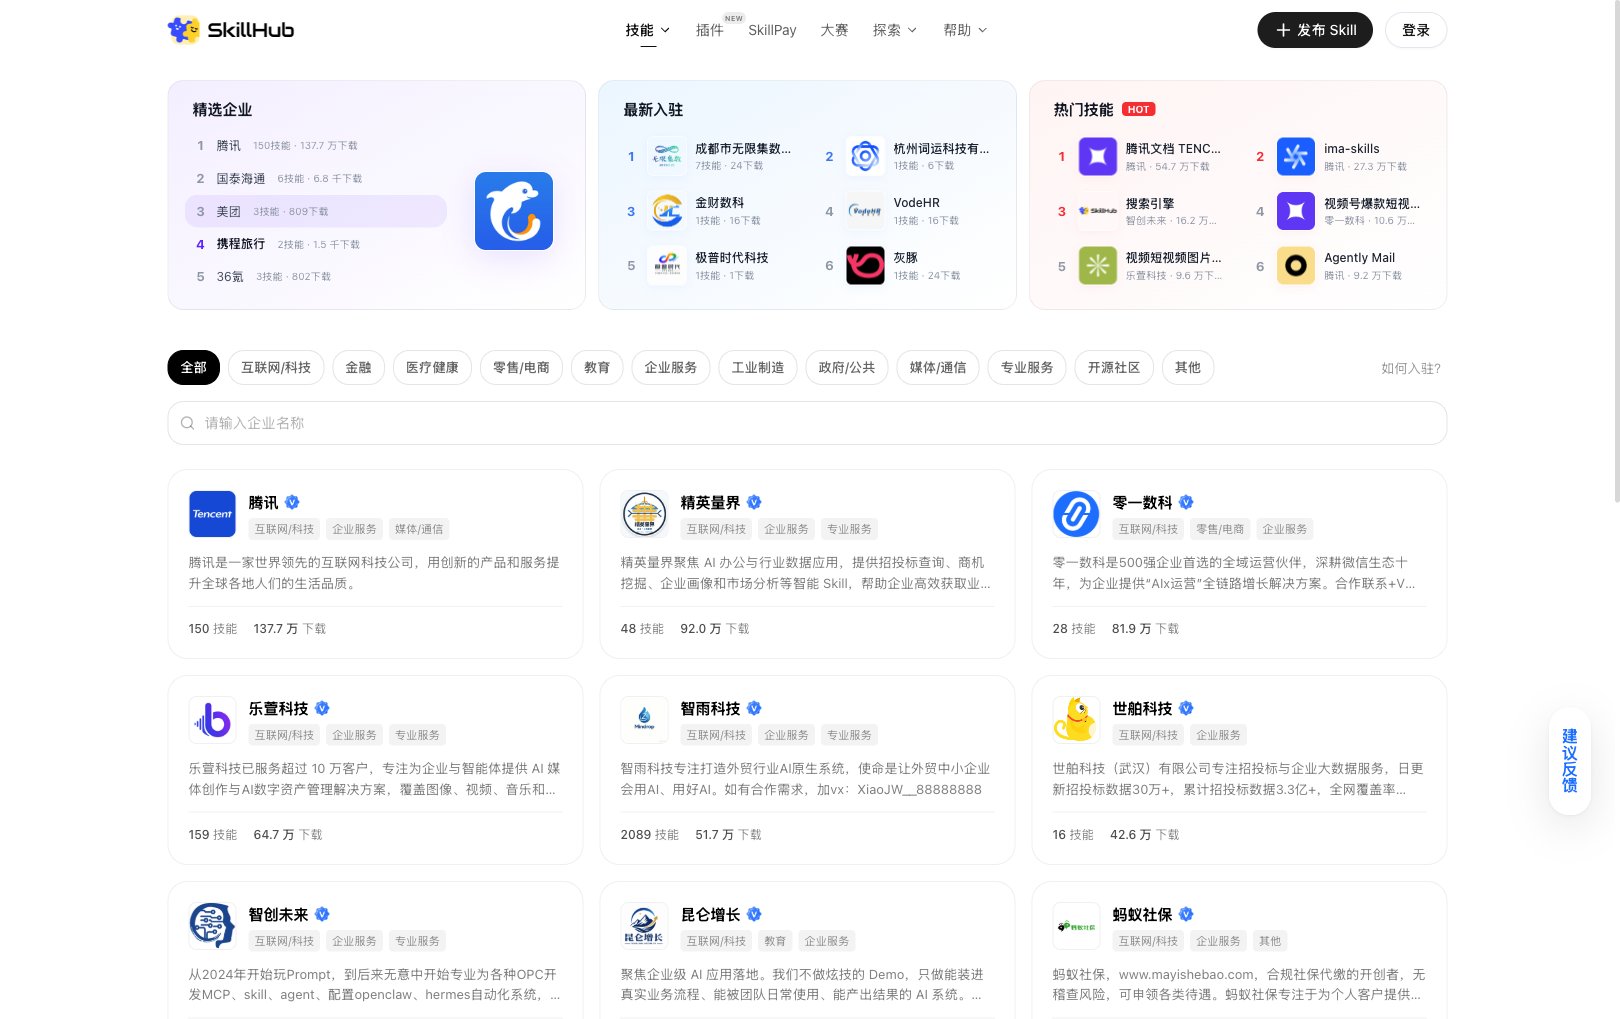Open the 成都市无限集数 company logo
This screenshot has height=1019, width=1620.
tap(667, 156)
